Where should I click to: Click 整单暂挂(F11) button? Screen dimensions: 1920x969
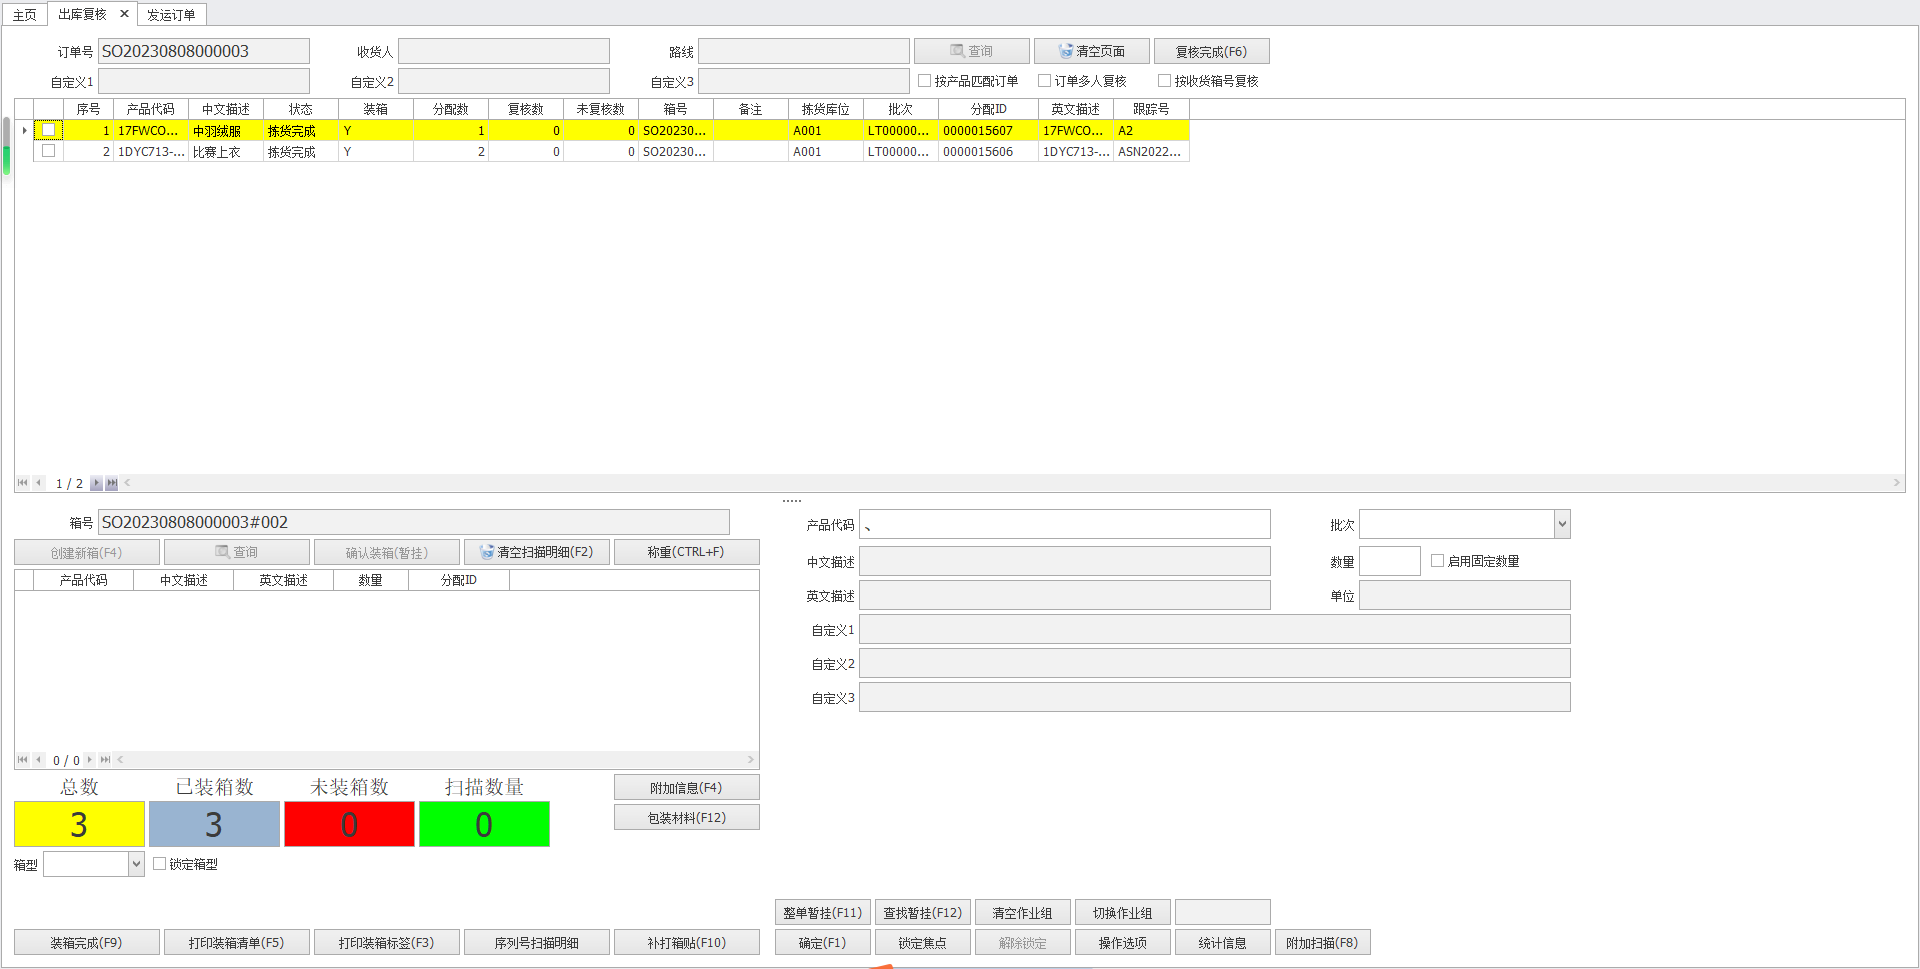(823, 913)
